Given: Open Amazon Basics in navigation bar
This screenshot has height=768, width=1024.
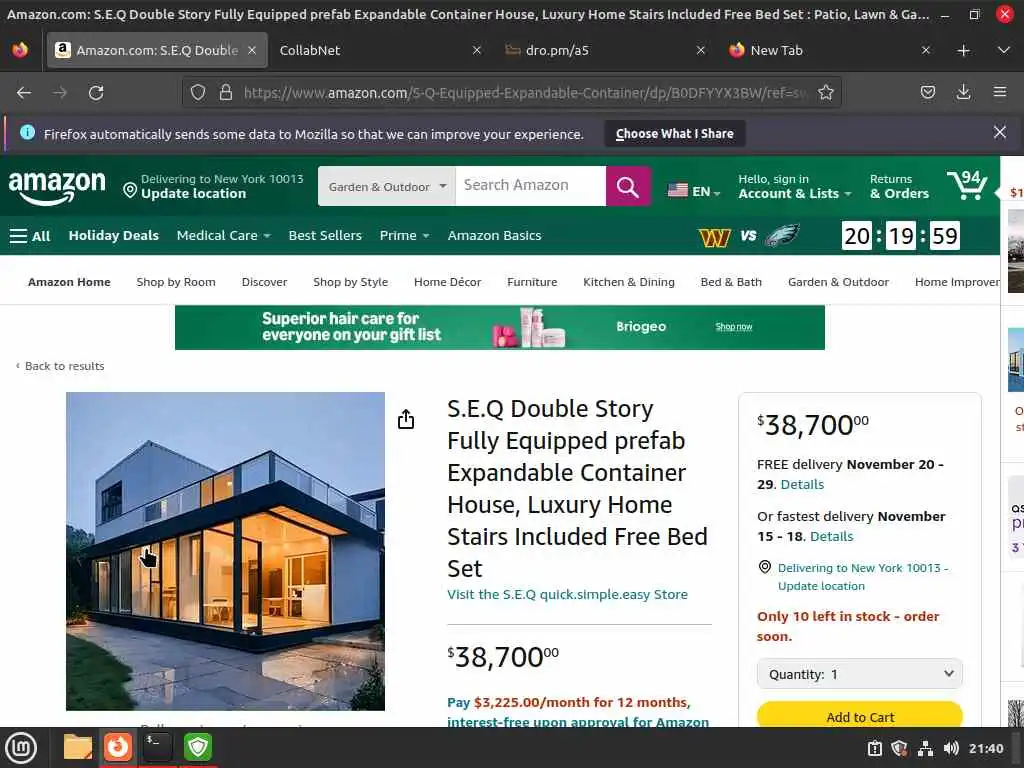Looking at the screenshot, I should pyautogui.click(x=494, y=236).
